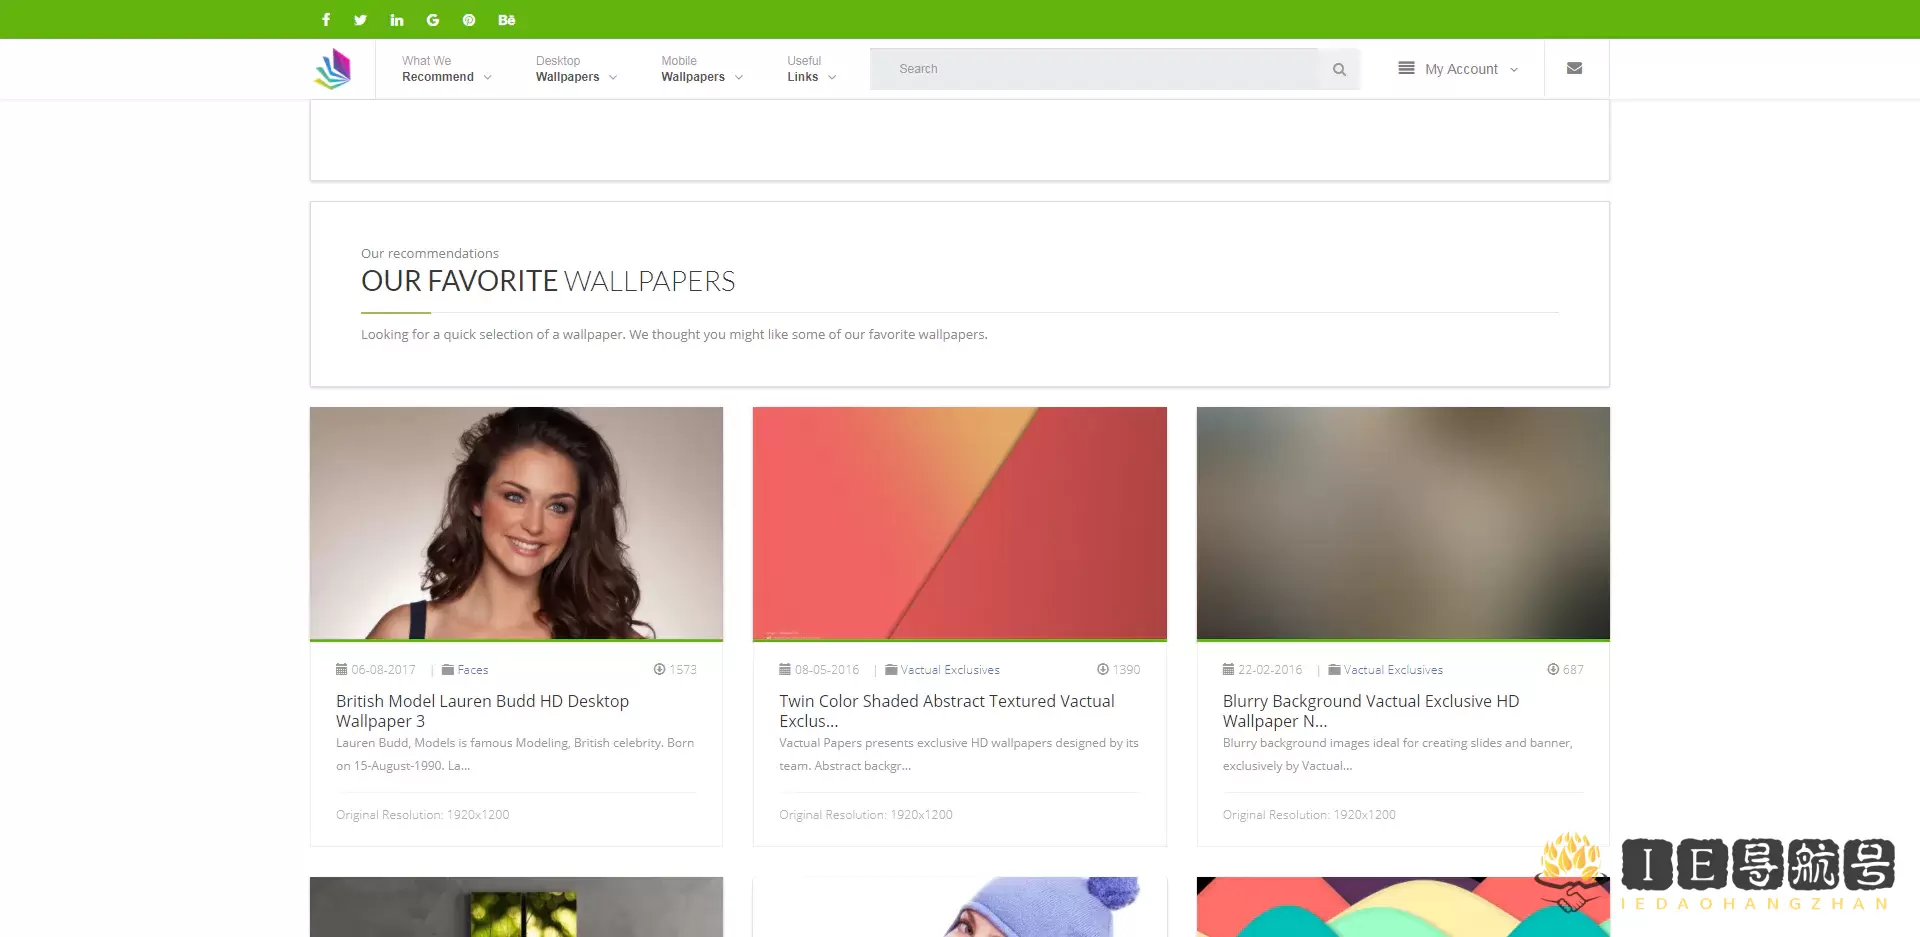
Task: Click the colorful site logo
Action: click(x=333, y=69)
